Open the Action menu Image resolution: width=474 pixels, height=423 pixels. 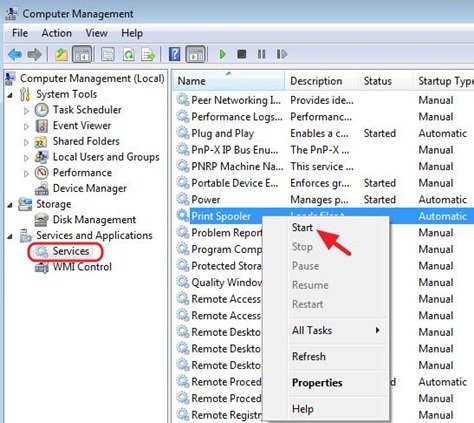(x=56, y=33)
